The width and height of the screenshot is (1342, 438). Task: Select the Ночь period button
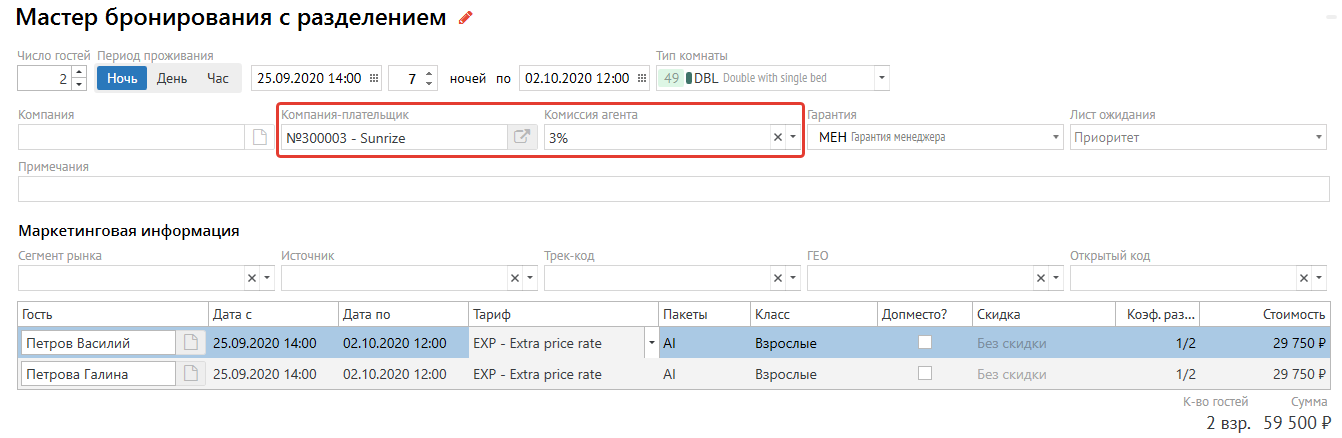(x=122, y=78)
